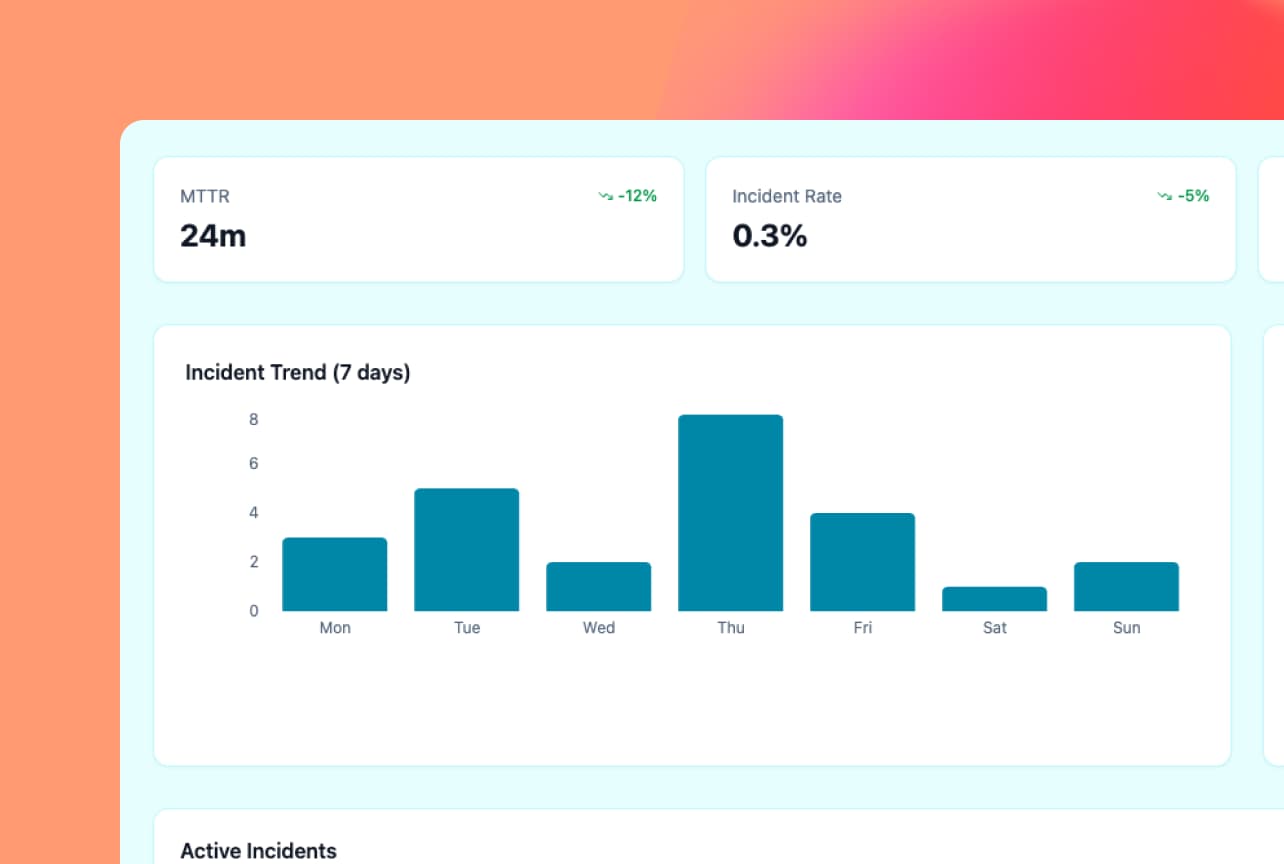Viewport: 1284px width, 864px height.
Task: Select the Tuesday bar in the chart
Action: pyautogui.click(x=467, y=549)
